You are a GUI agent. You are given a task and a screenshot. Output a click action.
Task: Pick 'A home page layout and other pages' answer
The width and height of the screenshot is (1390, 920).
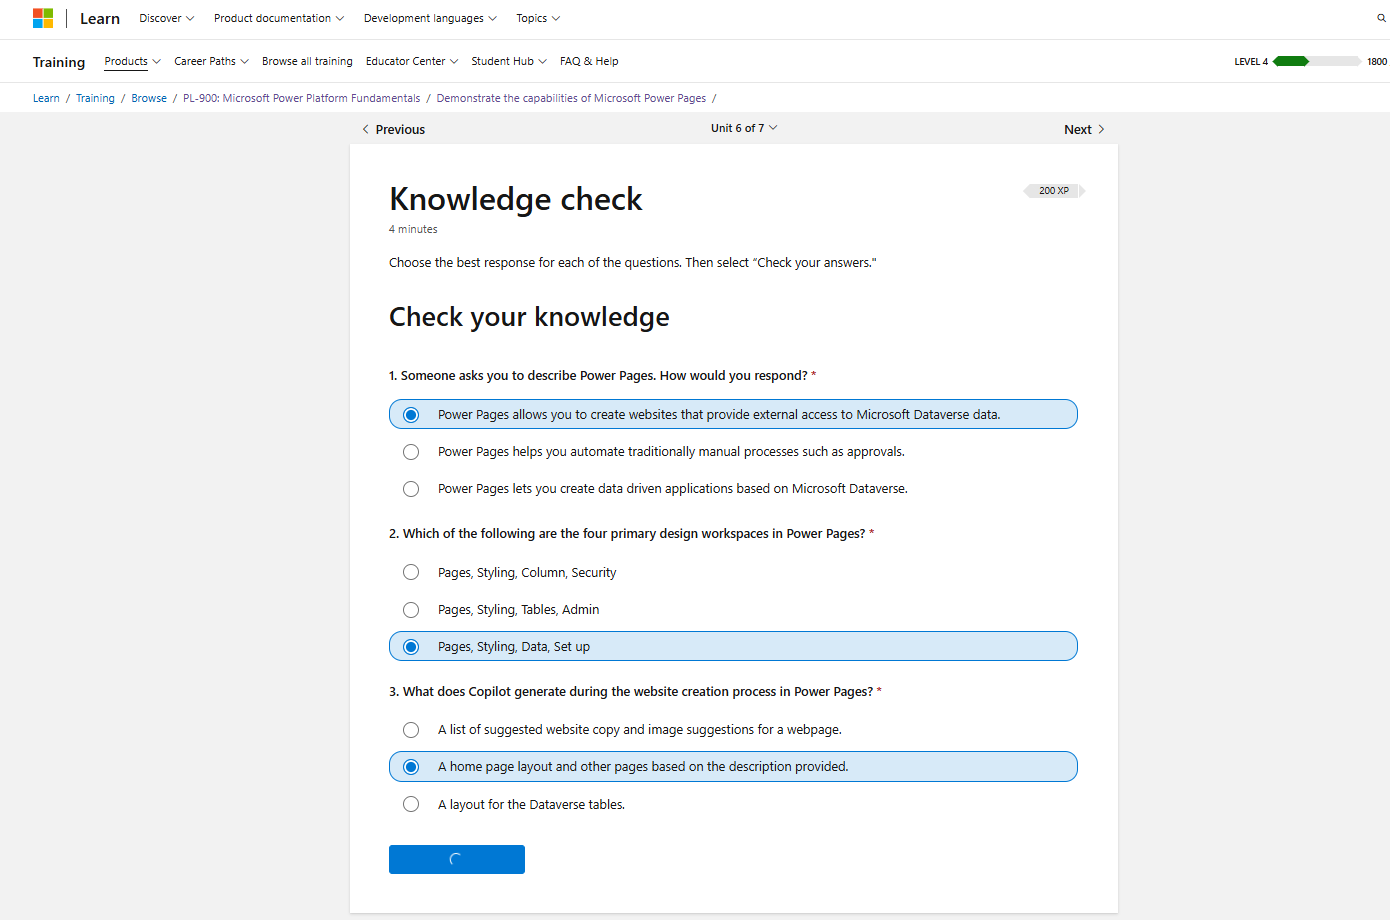[733, 766]
